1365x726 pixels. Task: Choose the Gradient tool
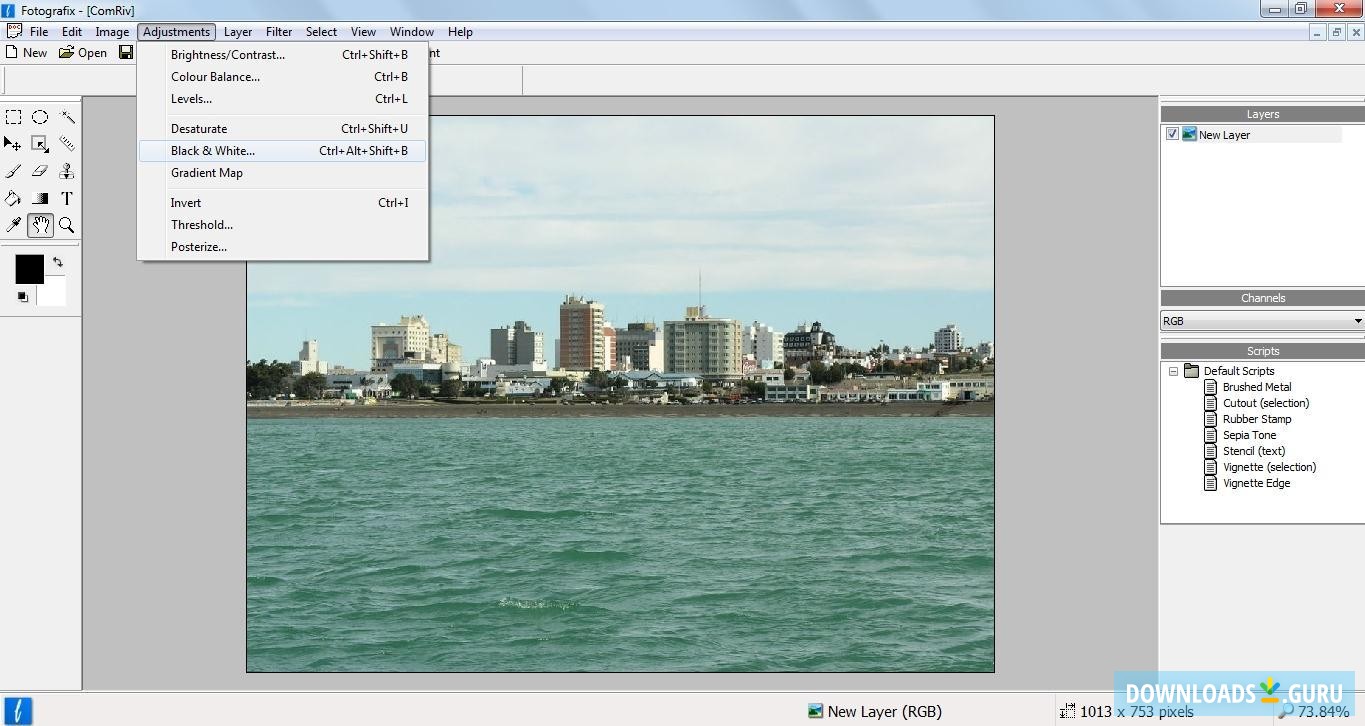[x=40, y=198]
